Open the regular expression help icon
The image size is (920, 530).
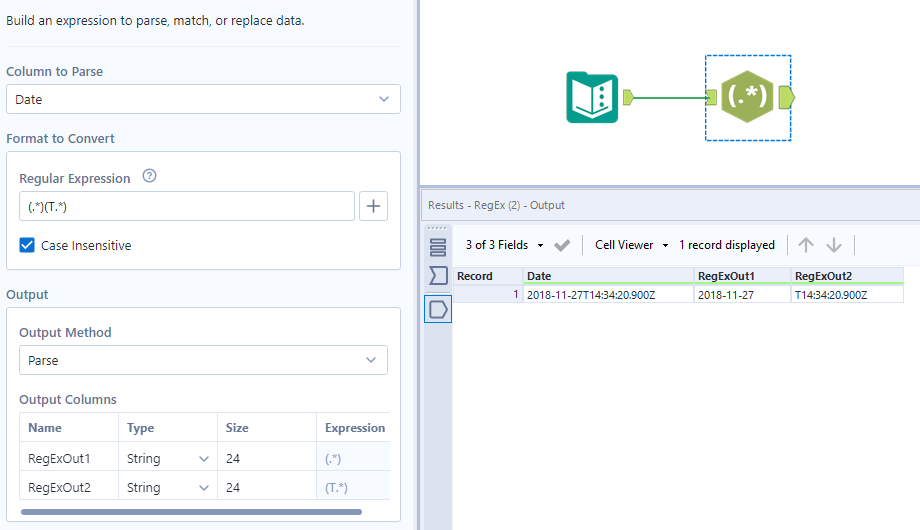point(150,177)
